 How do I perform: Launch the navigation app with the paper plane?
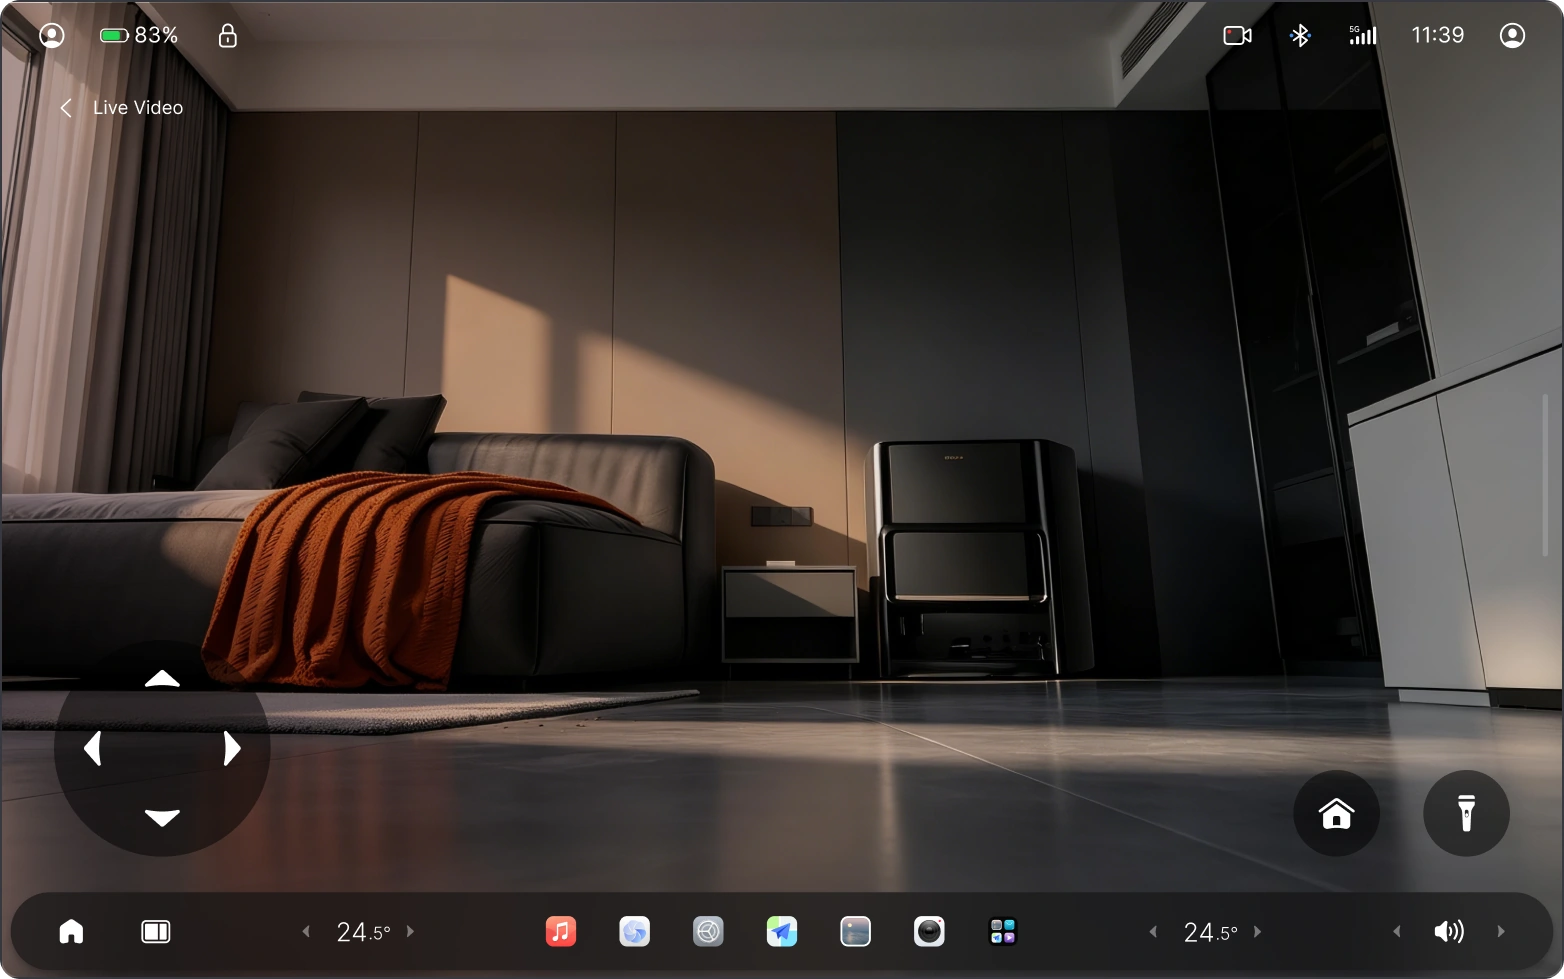[782, 932]
